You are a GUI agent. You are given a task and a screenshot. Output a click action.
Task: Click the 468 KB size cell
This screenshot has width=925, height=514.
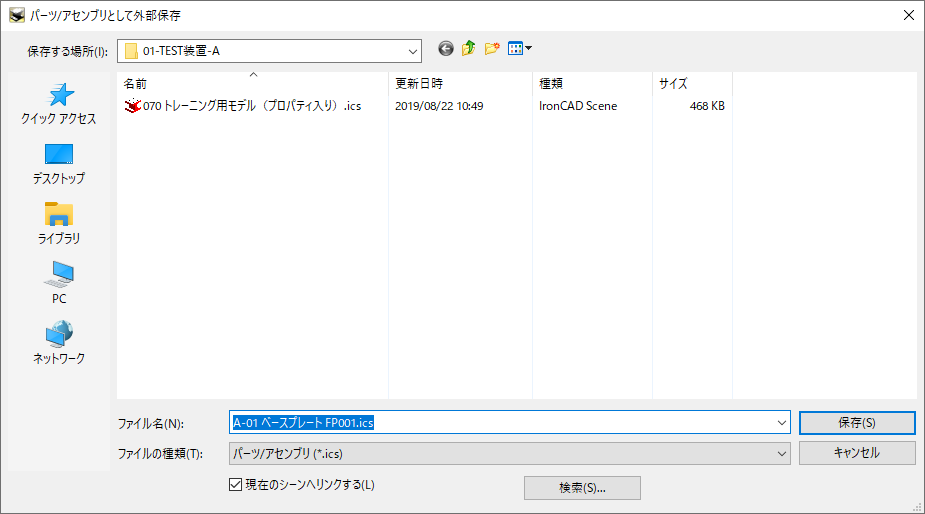707,106
